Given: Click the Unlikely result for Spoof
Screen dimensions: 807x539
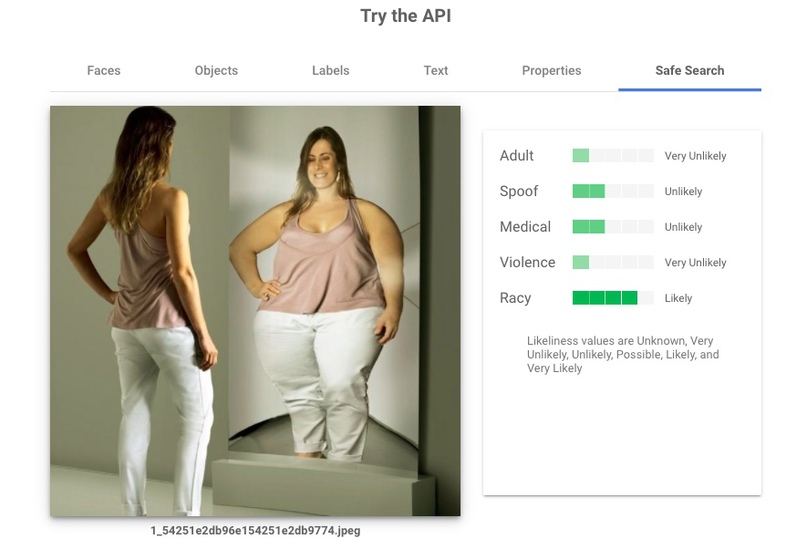Looking at the screenshot, I should (683, 192).
